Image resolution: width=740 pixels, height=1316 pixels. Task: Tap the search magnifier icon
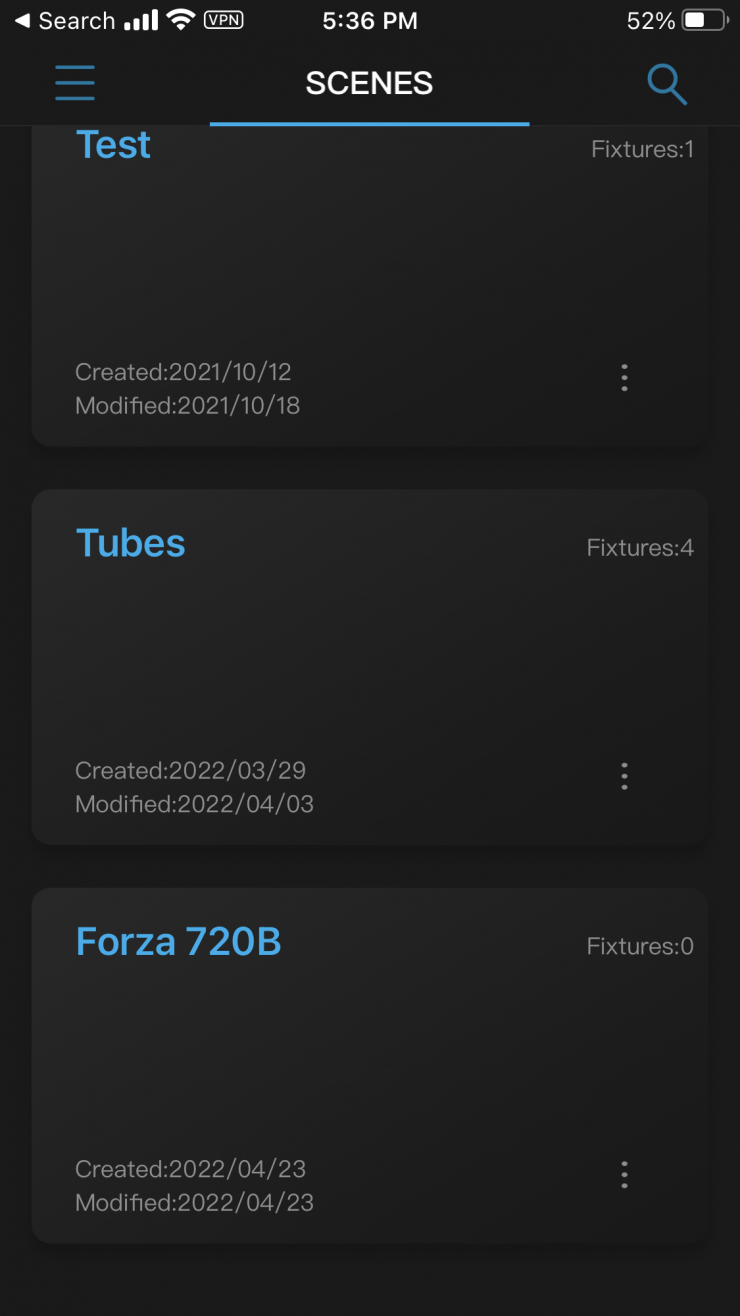667,84
